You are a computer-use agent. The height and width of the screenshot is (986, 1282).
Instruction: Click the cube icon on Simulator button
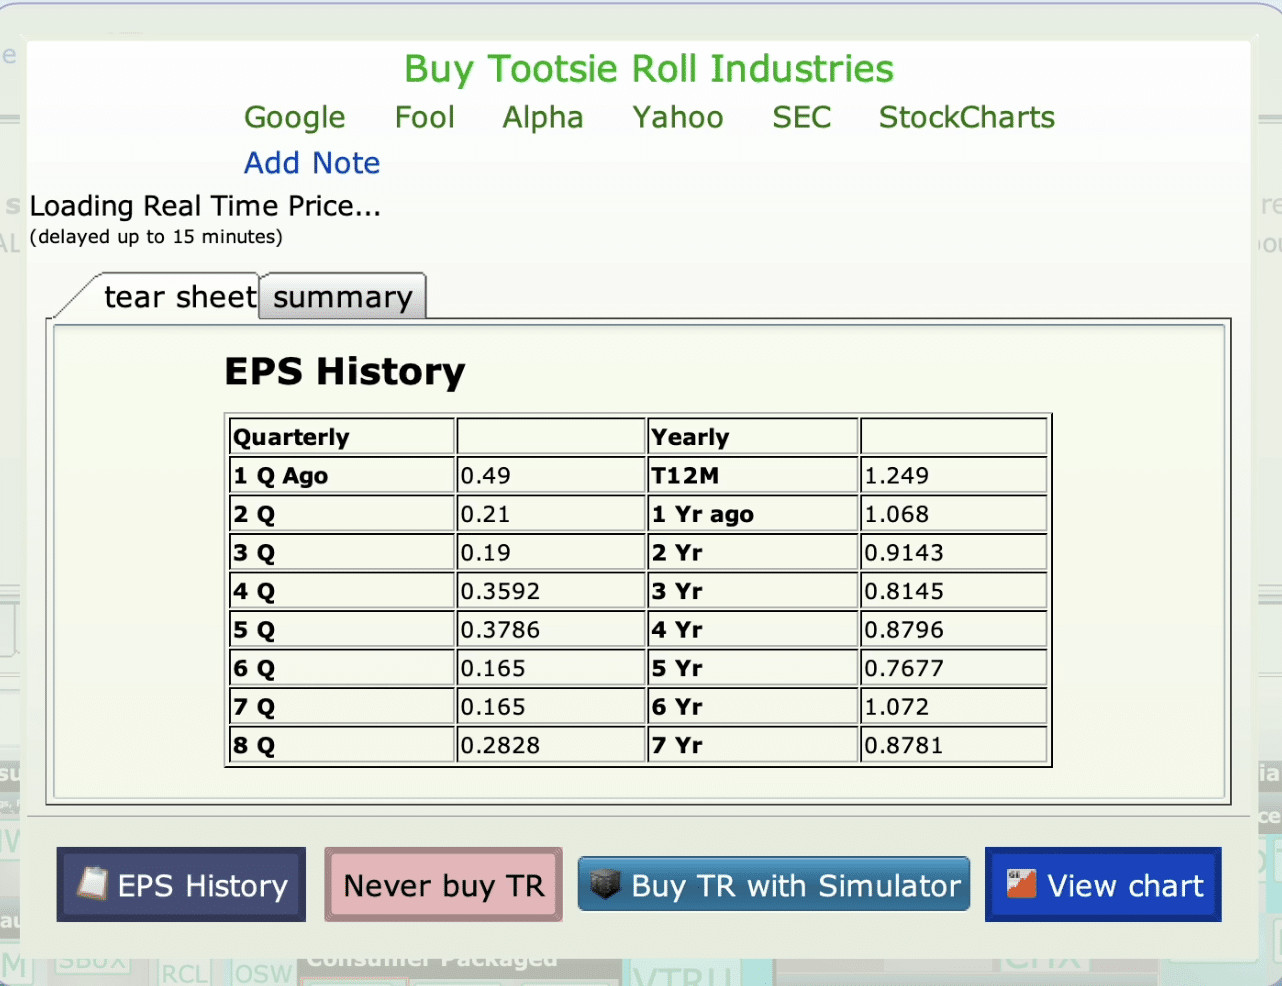click(x=605, y=885)
